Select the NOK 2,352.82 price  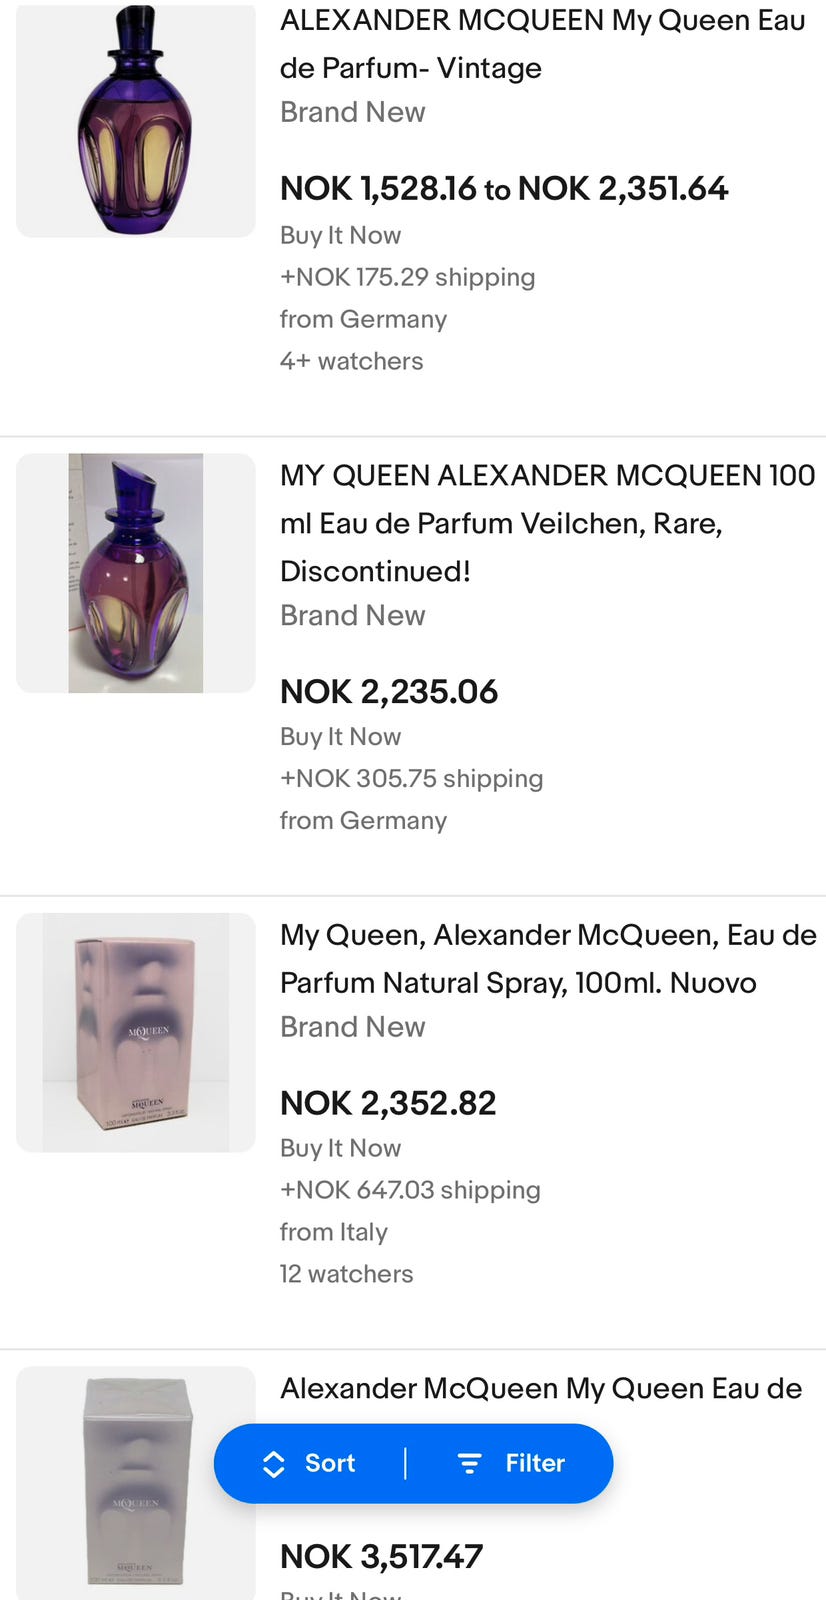pos(388,1104)
